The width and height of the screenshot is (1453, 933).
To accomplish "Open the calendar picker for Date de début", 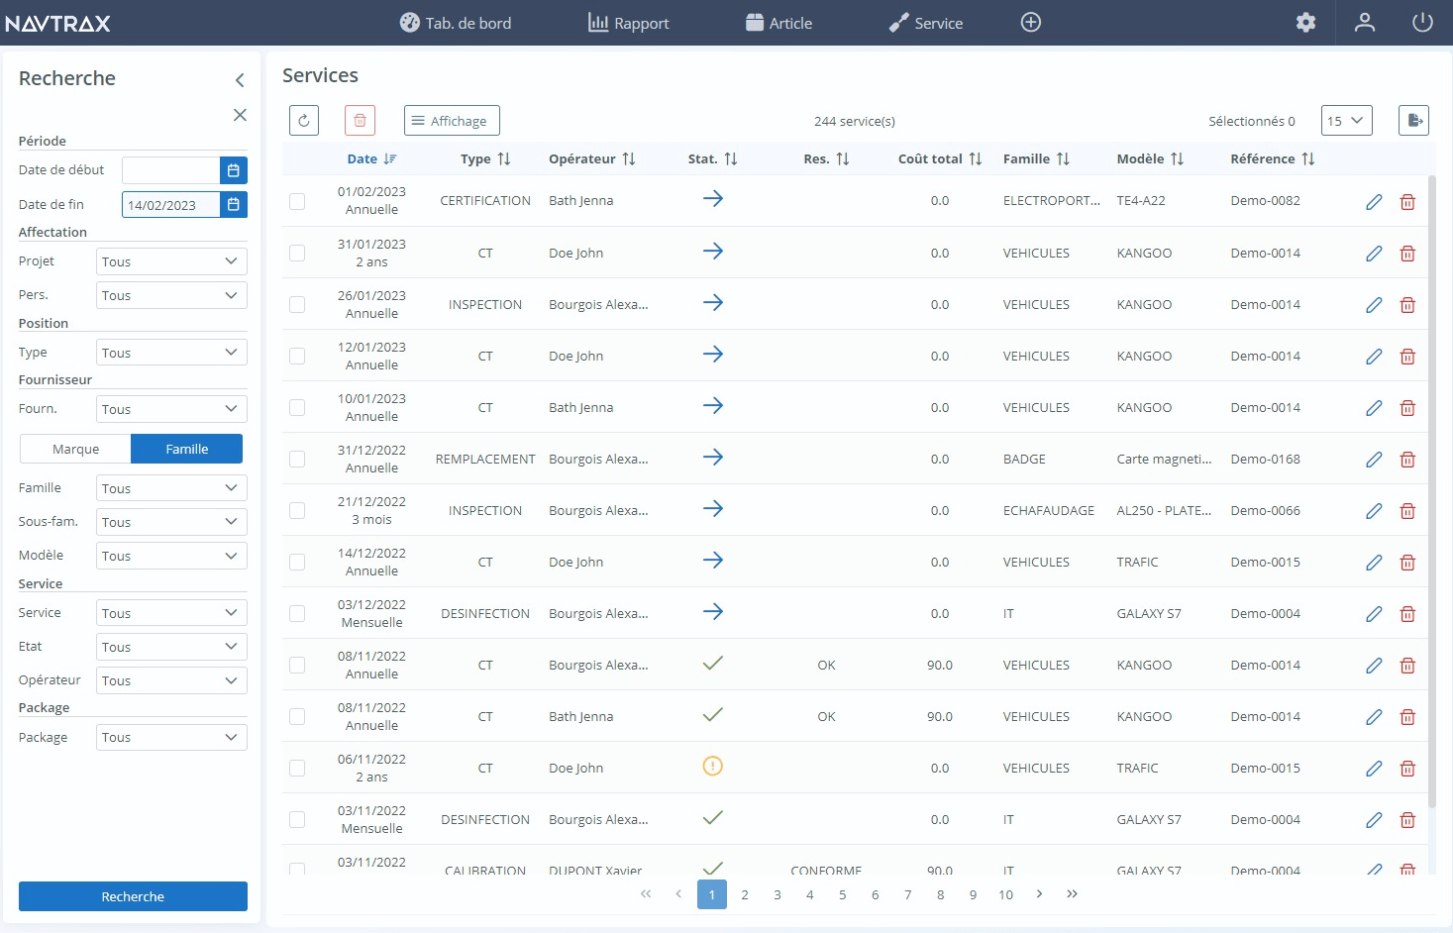I will 234,170.
